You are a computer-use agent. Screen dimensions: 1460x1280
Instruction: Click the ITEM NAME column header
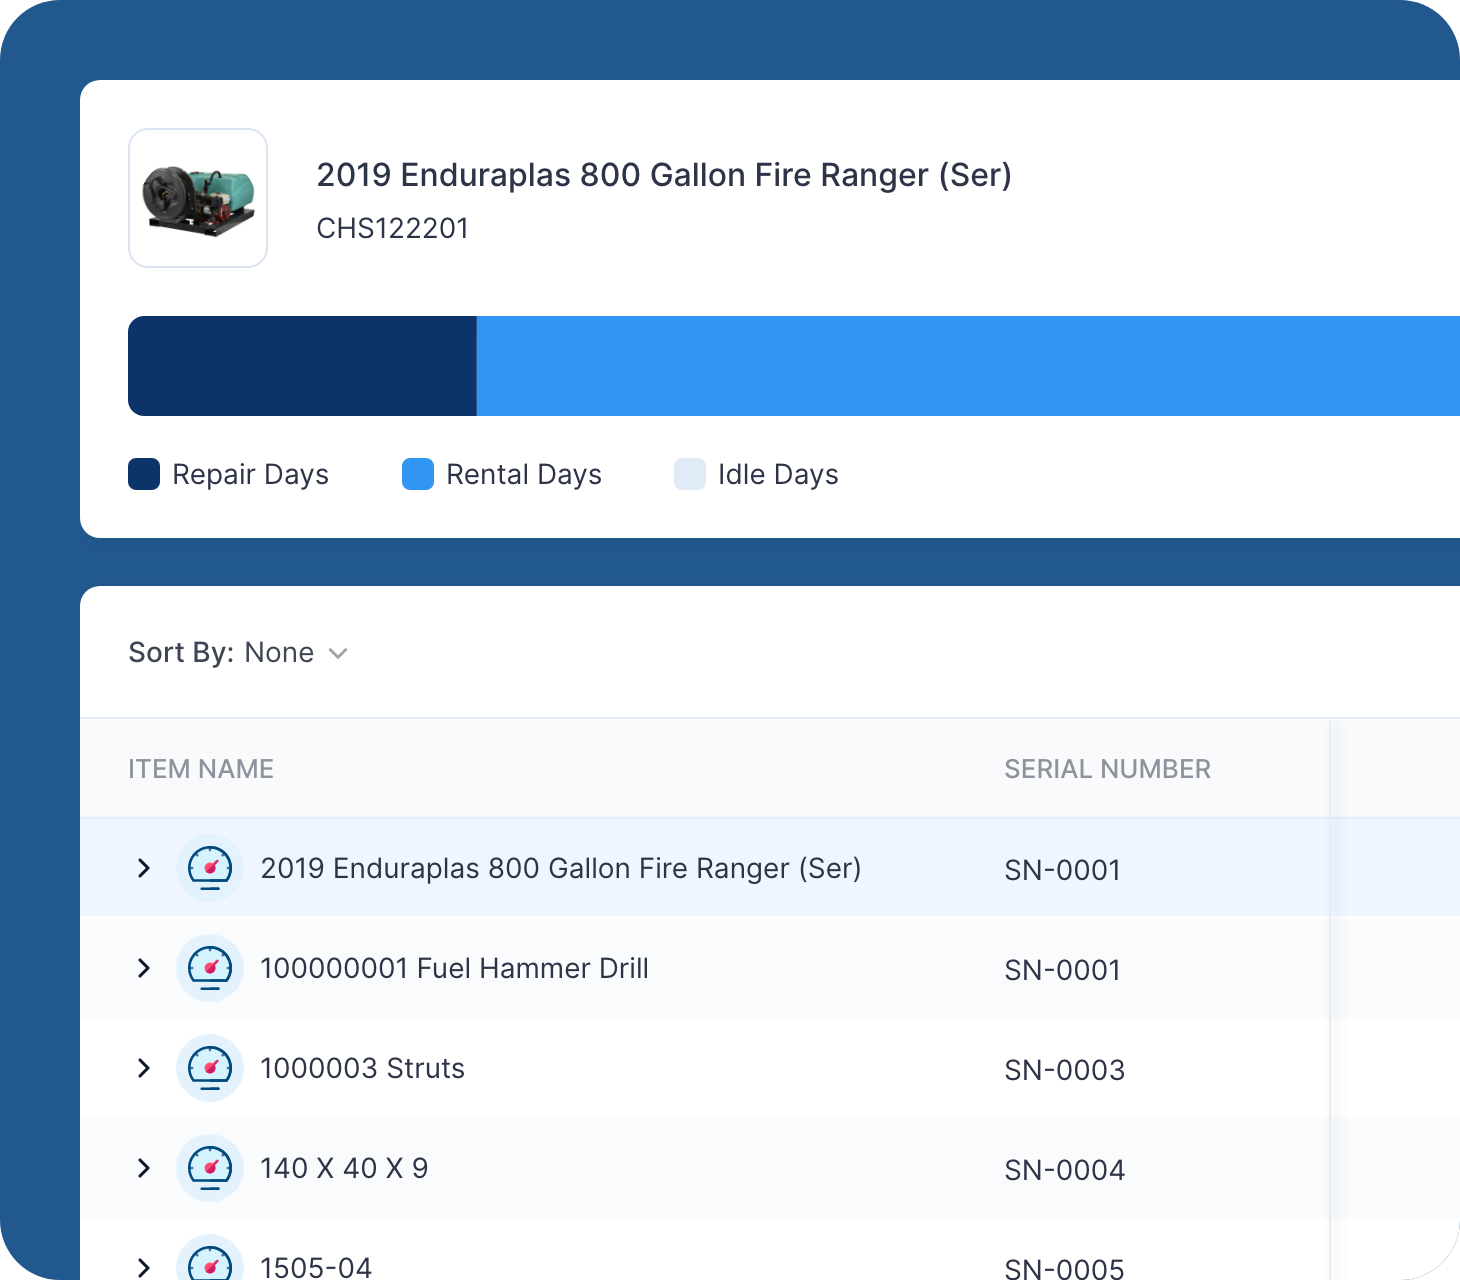(201, 769)
